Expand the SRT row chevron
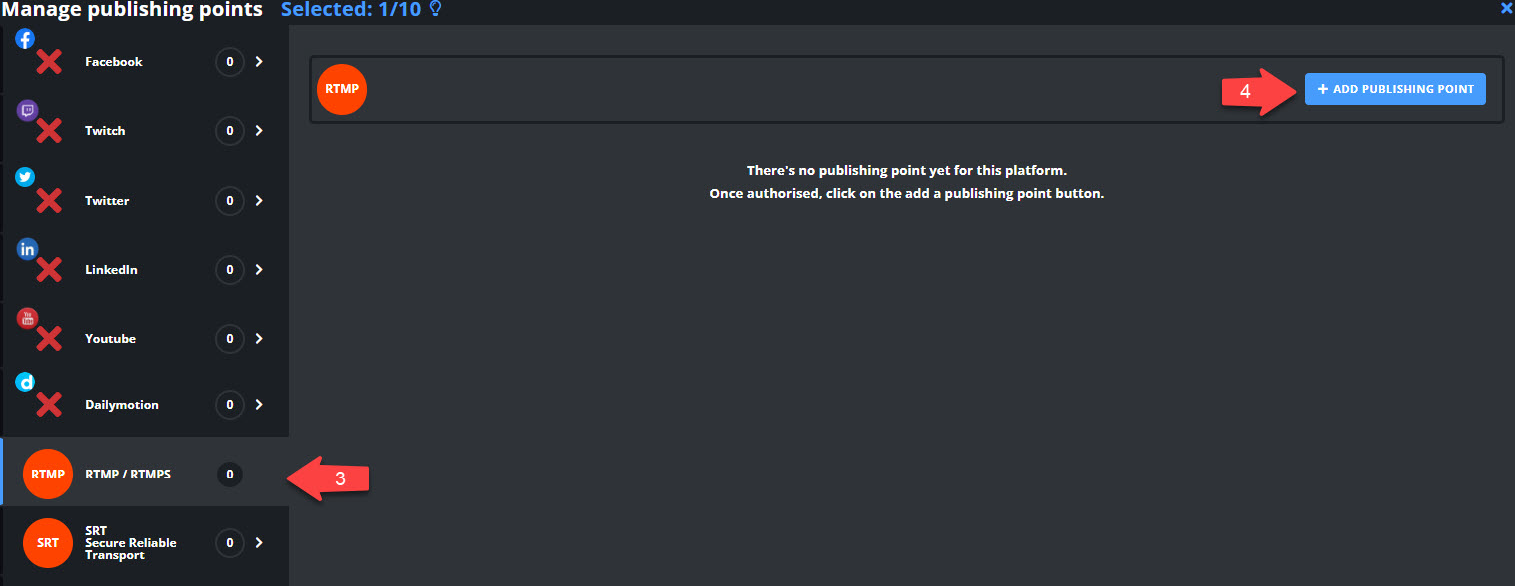Image resolution: width=1515 pixels, height=586 pixels. (x=259, y=543)
